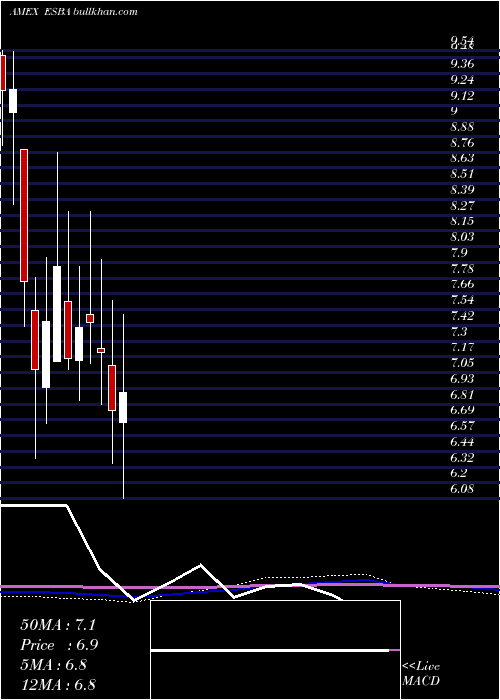Viewport: 500px width, 700px height.
Task: Select the 8.51 price axis label
Action: pyautogui.click(x=462, y=174)
